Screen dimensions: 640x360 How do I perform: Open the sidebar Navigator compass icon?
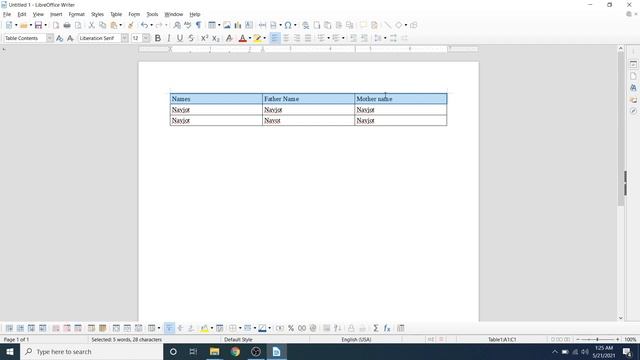point(633,111)
